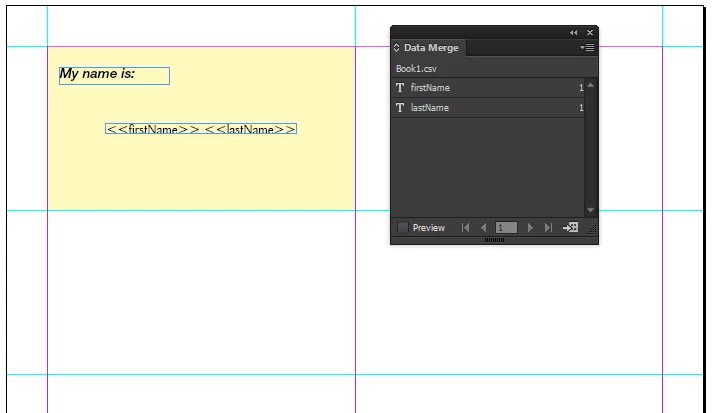Select the lastName field in the panel
The image size is (712, 413).
tap(487, 108)
